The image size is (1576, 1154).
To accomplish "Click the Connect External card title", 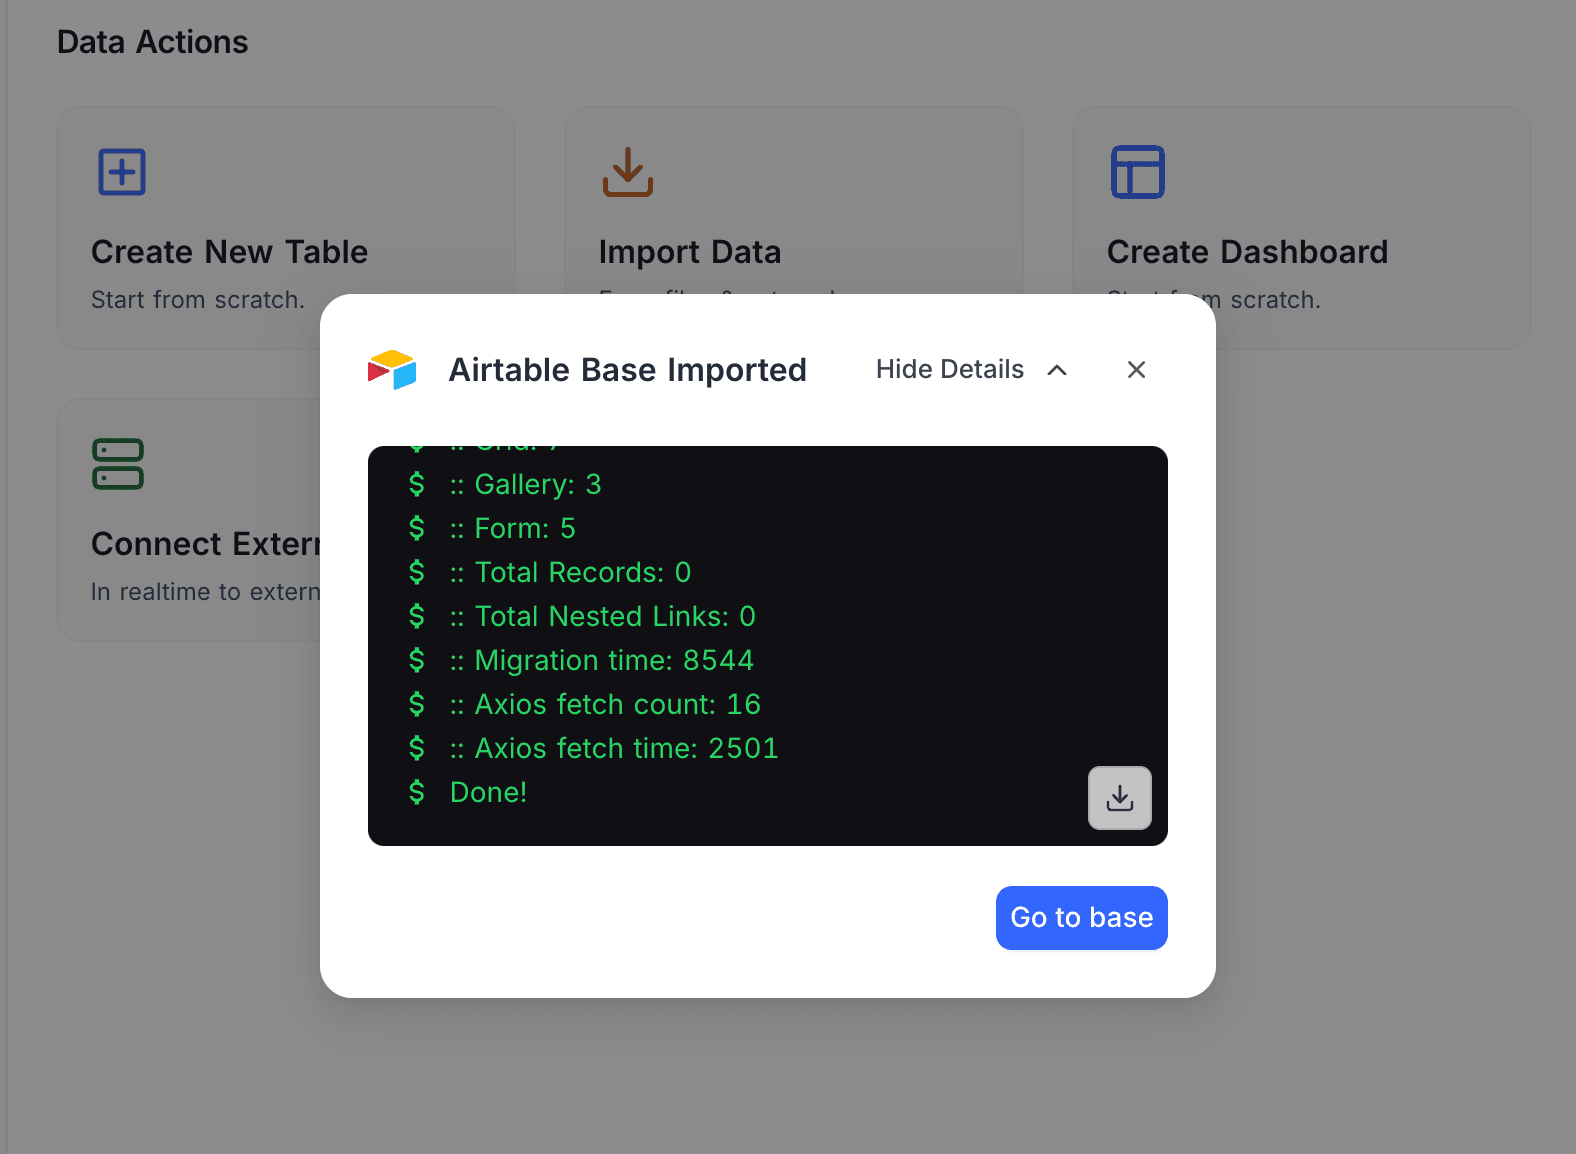I will click(206, 544).
